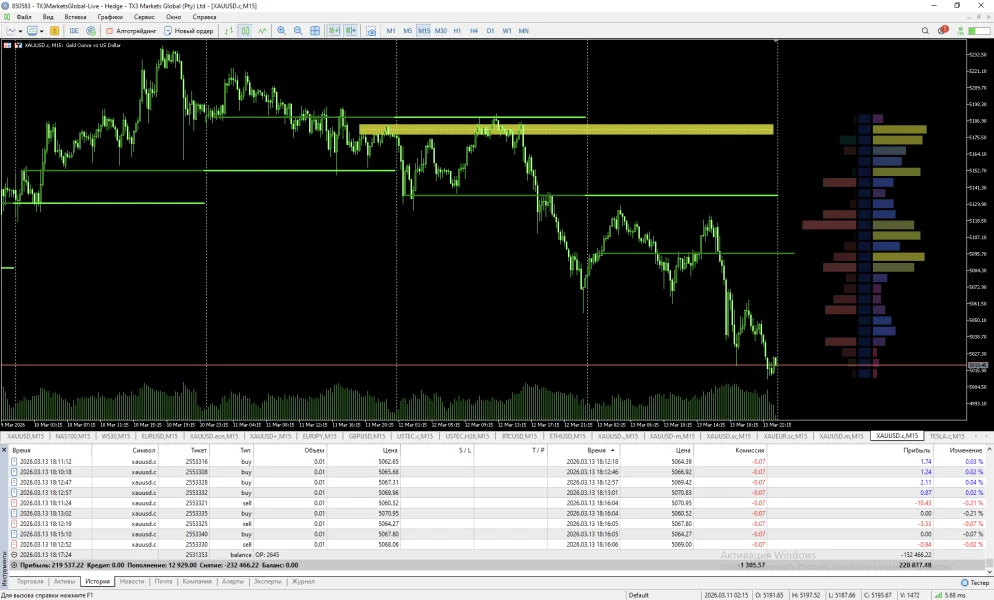This screenshot has width=994, height=600.
Task: Sort history by the Время close column
Action: (x=597, y=451)
